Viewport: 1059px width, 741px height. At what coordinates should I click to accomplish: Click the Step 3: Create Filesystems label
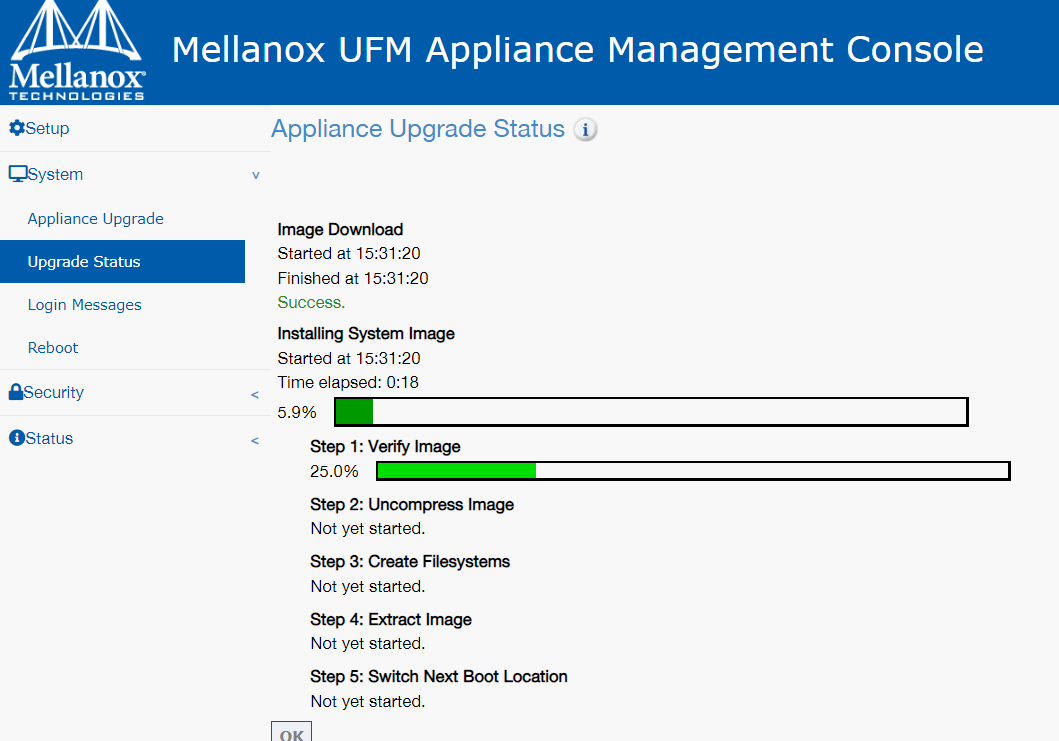click(x=410, y=562)
